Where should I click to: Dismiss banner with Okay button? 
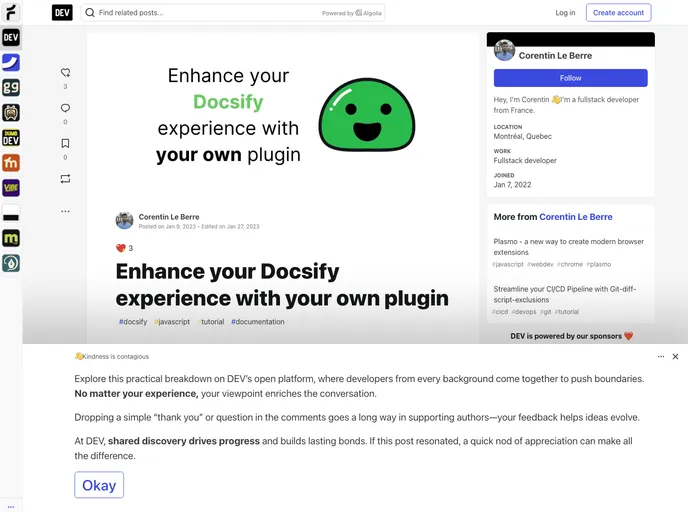pos(99,485)
